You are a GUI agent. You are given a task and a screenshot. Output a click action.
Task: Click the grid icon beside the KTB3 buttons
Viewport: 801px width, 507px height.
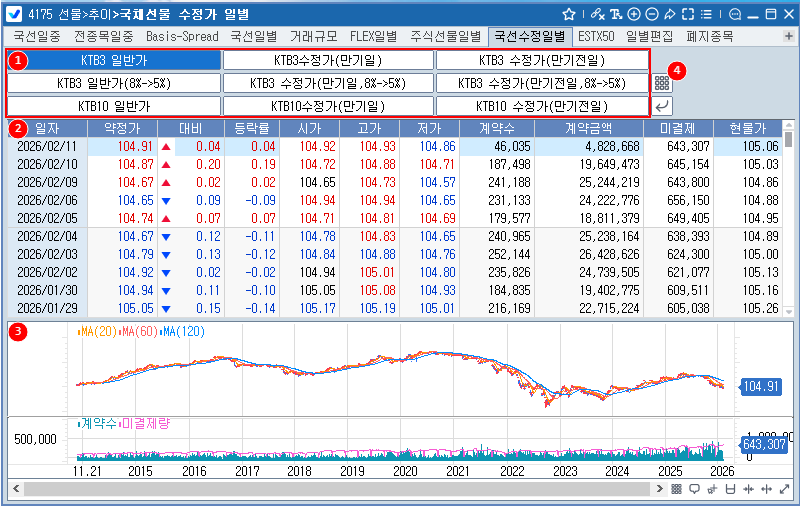click(x=663, y=83)
